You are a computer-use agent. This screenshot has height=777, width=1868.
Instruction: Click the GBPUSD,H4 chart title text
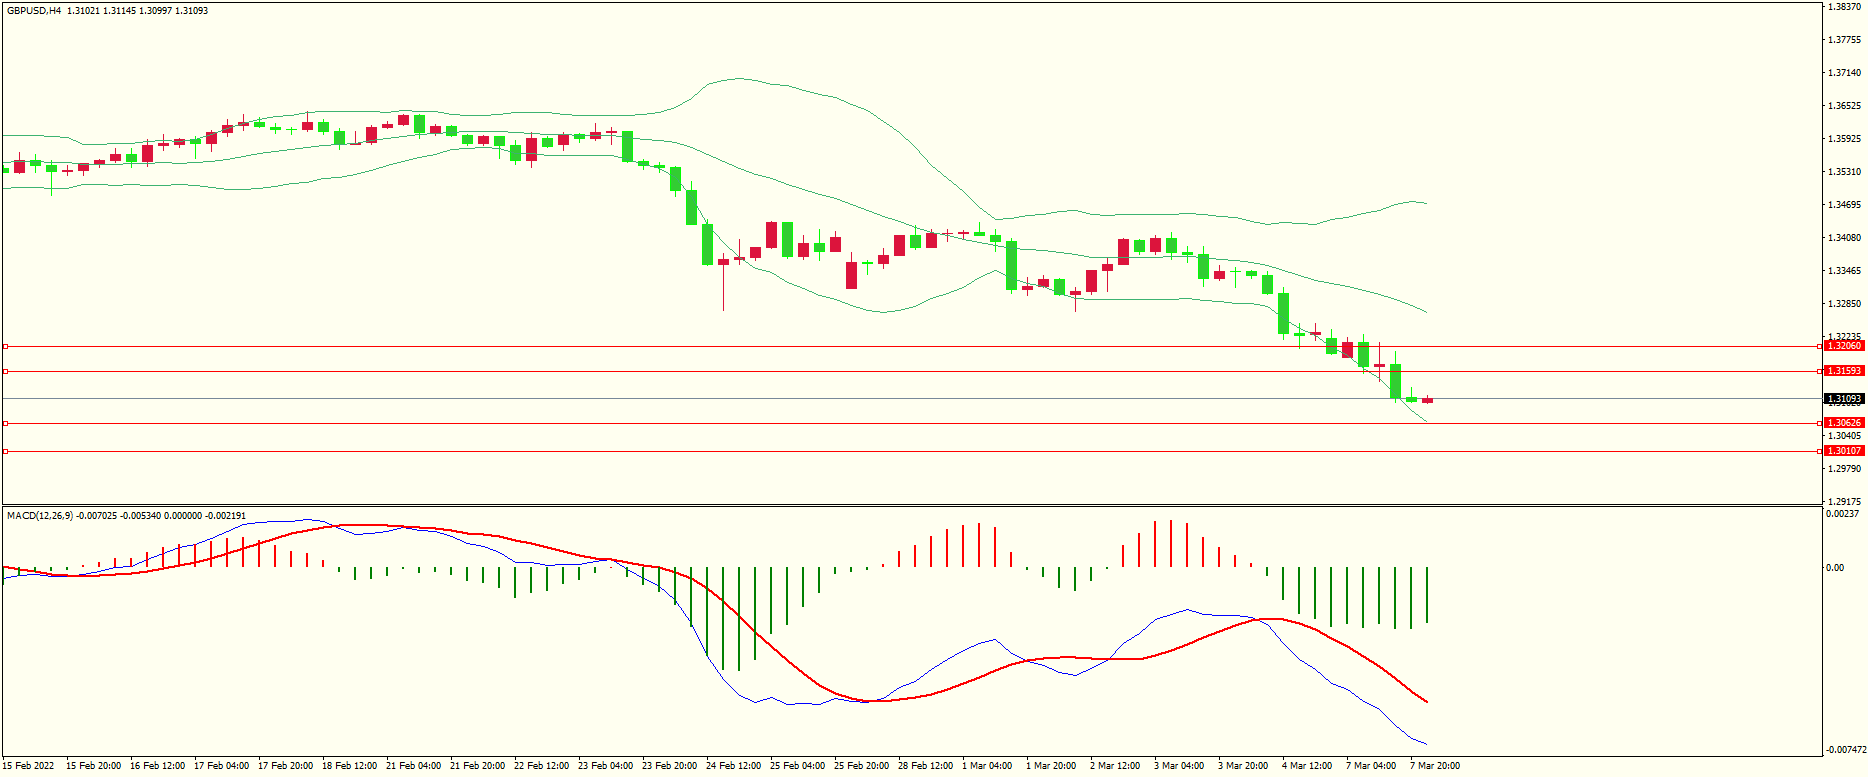click(x=34, y=11)
